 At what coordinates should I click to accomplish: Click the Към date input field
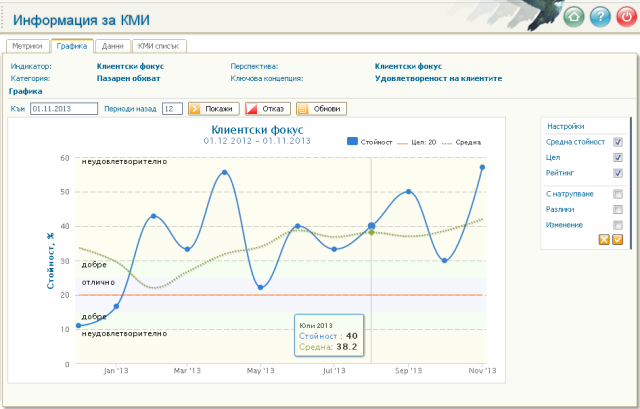point(64,109)
